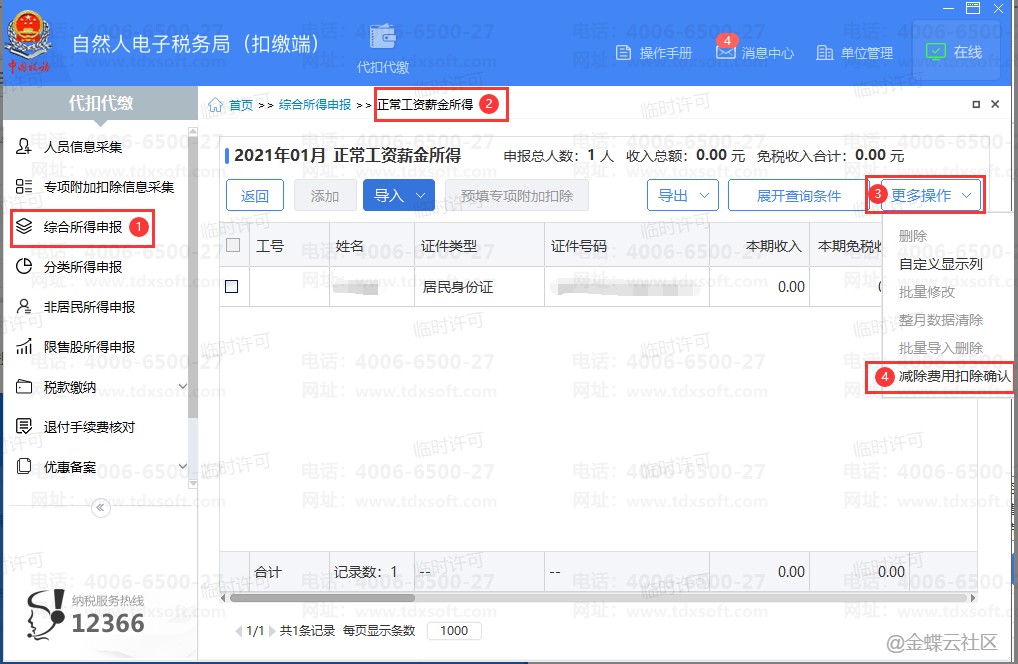This screenshot has height=664, width=1018.
Task: Open the 操作手册 manual icon
Action: click(x=624, y=53)
